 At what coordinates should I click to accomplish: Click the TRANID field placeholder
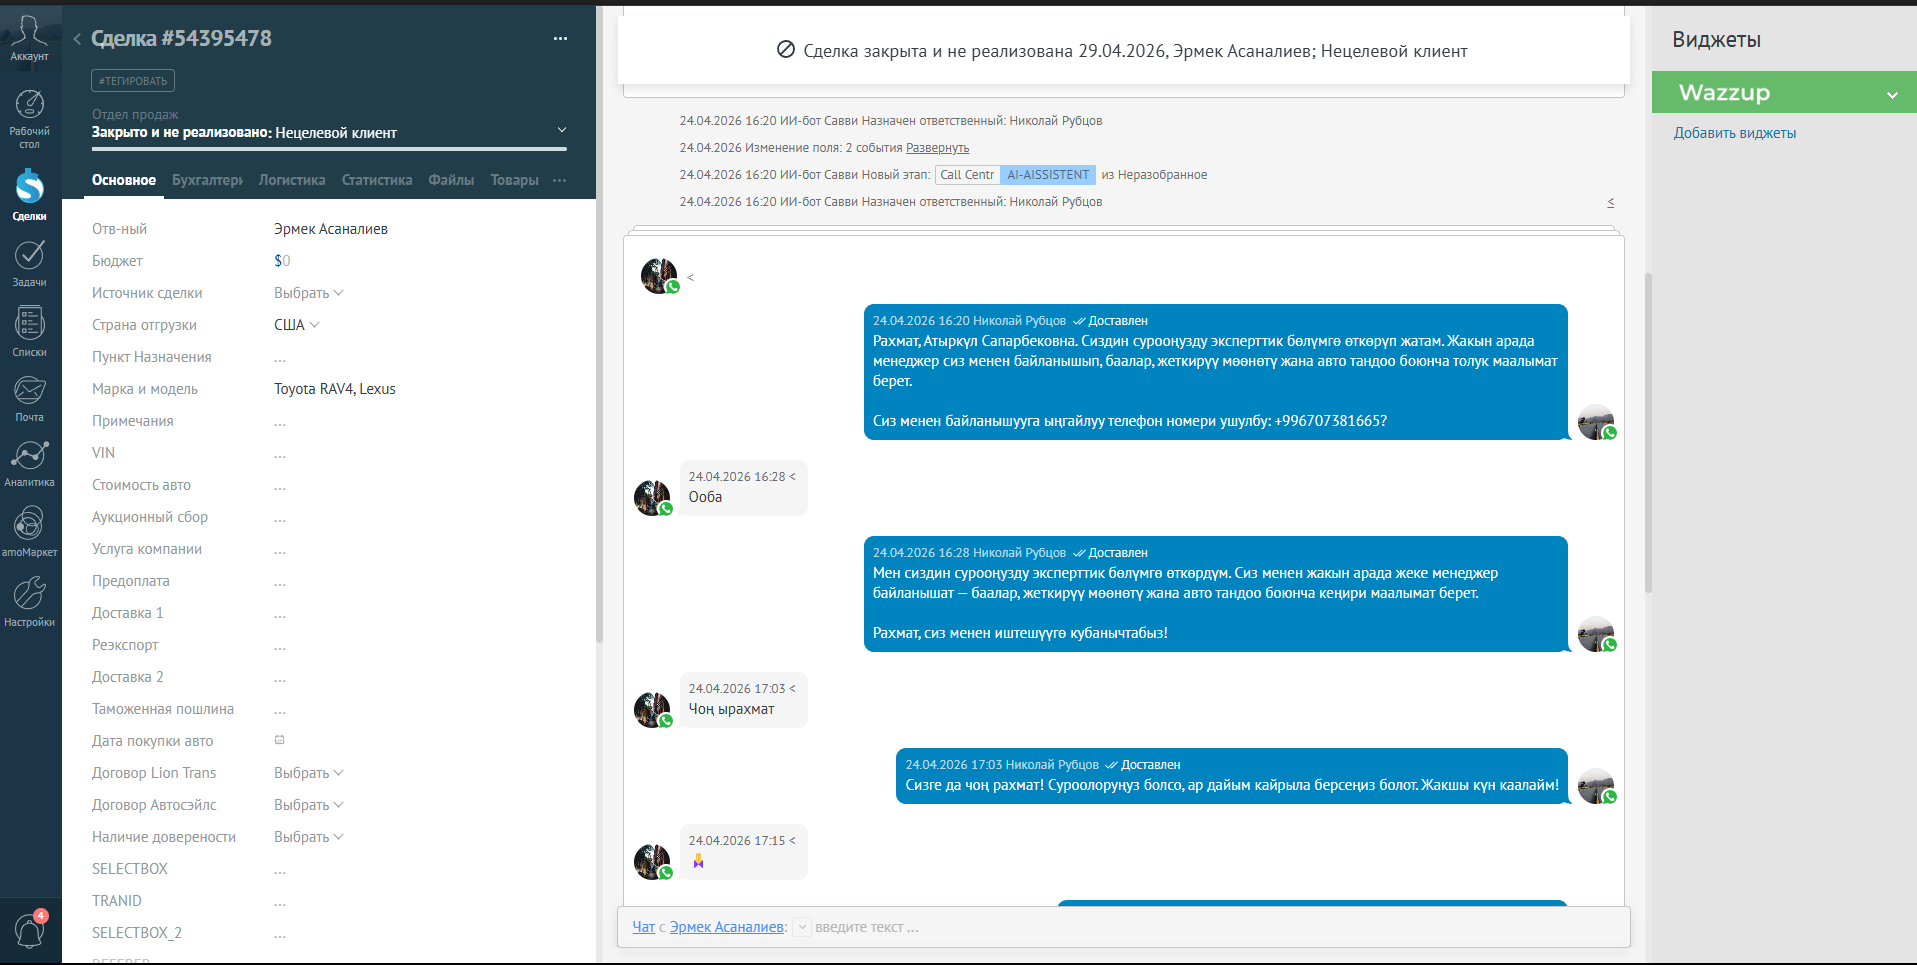(280, 902)
